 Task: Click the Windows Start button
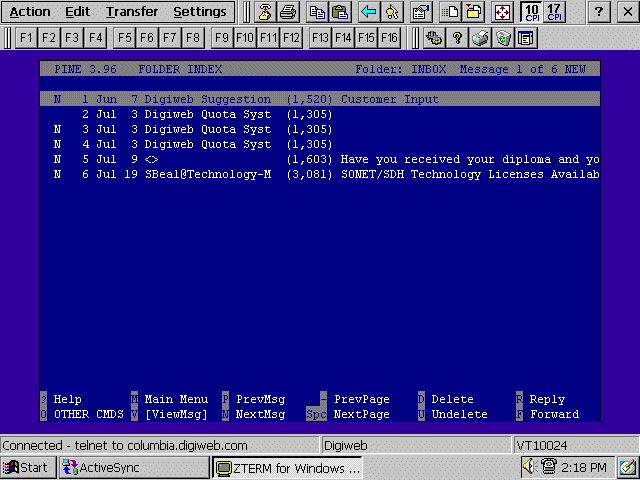pos(28,467)
